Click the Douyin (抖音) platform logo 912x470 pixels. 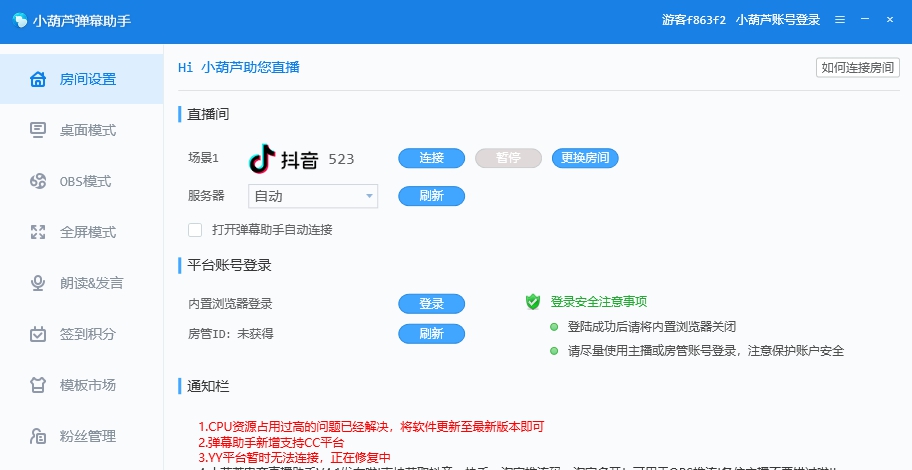click(284, 159)
